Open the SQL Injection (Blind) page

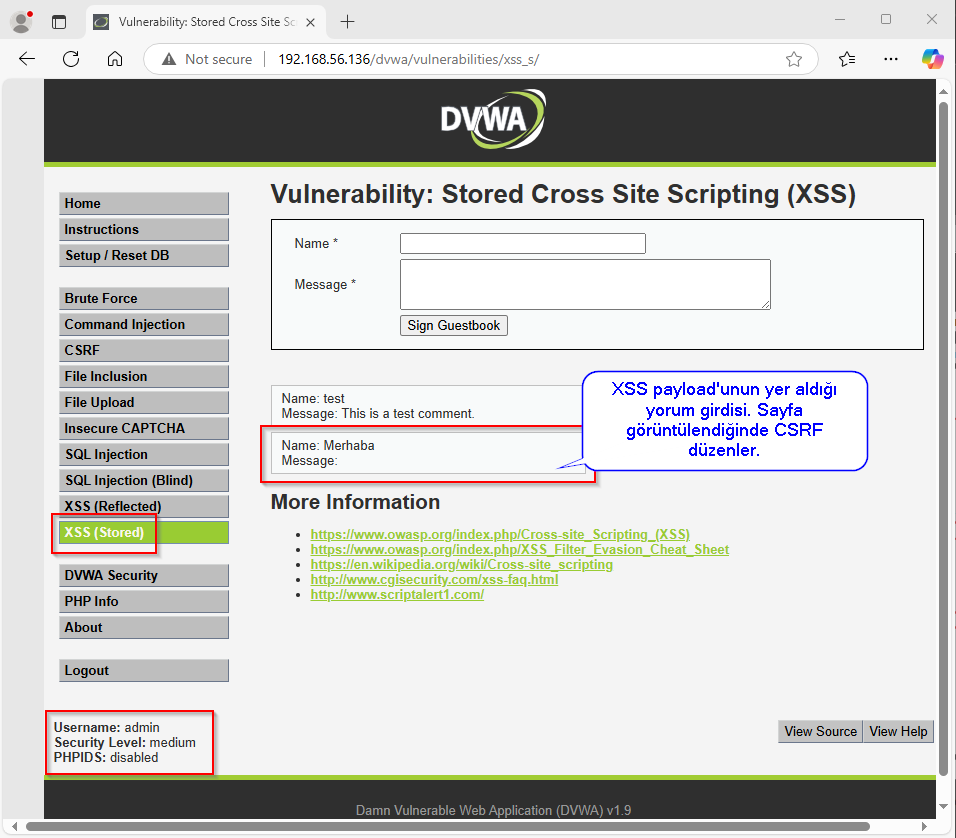(144, 481)
